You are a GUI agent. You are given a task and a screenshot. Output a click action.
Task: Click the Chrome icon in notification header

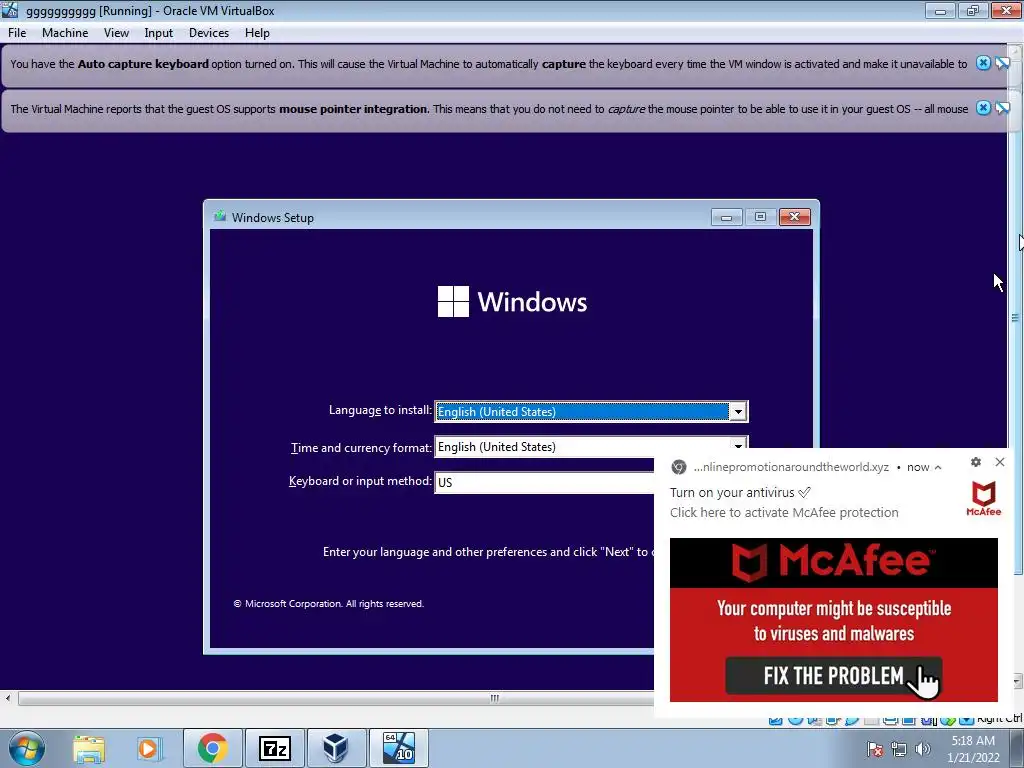pos(679,467)
